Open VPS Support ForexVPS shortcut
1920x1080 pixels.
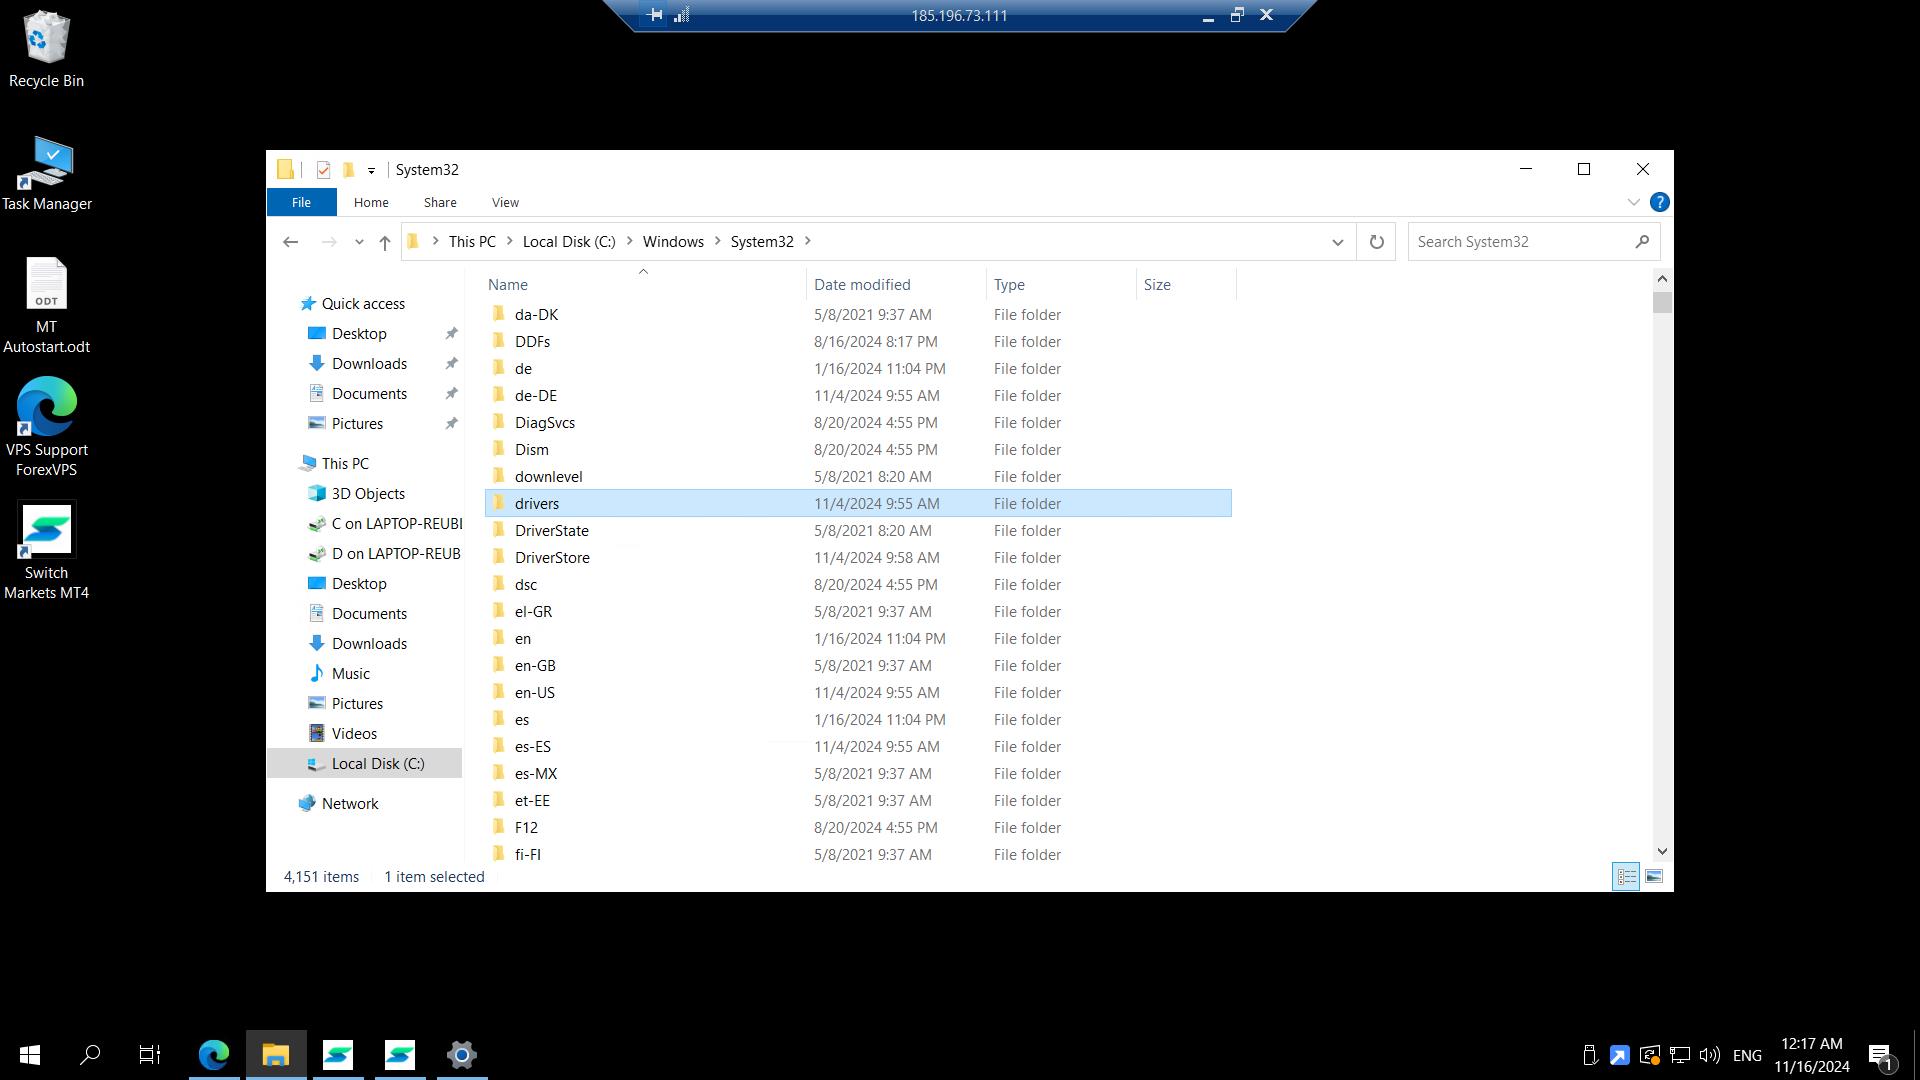pyautogui.click(x=46, y=428)
